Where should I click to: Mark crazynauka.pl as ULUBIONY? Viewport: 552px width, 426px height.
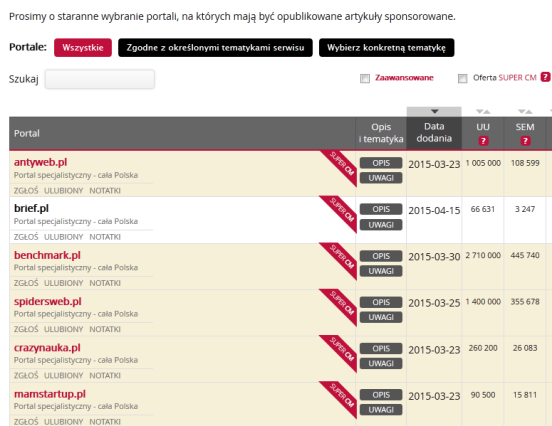[x=63, y=376]
